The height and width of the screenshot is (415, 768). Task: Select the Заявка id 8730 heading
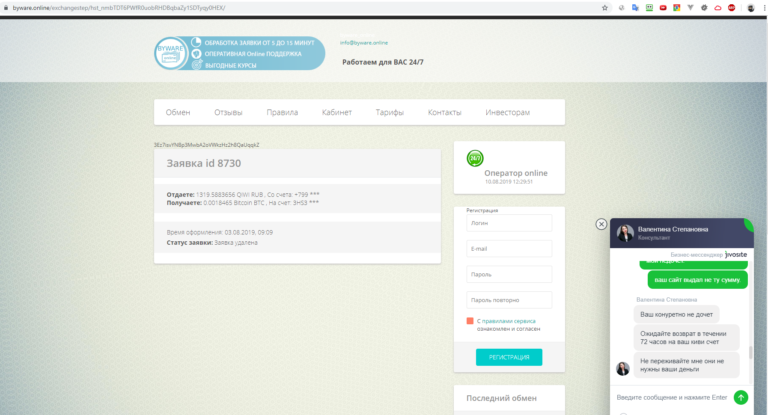point(204,163)
